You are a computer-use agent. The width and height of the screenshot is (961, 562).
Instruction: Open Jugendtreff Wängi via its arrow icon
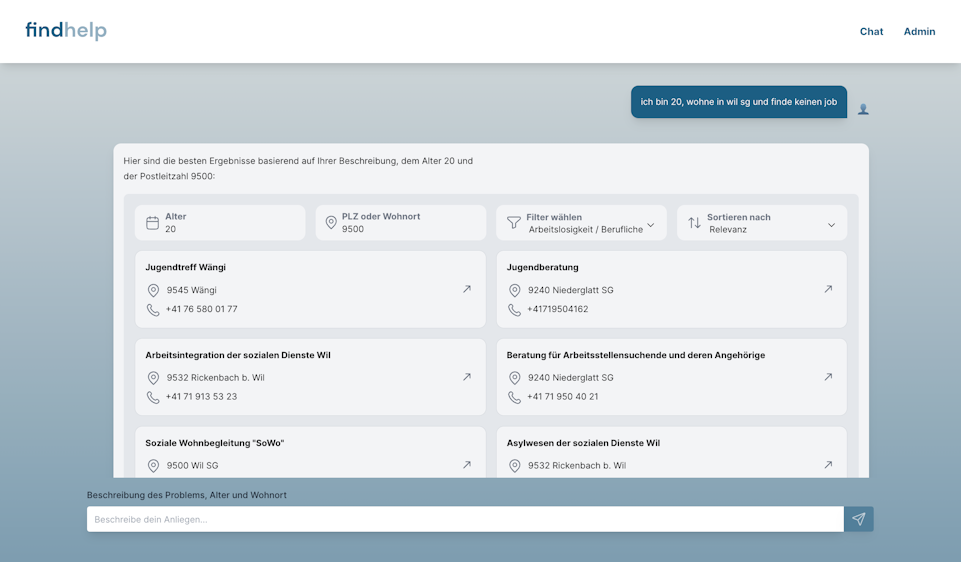[x=466, y=289]
